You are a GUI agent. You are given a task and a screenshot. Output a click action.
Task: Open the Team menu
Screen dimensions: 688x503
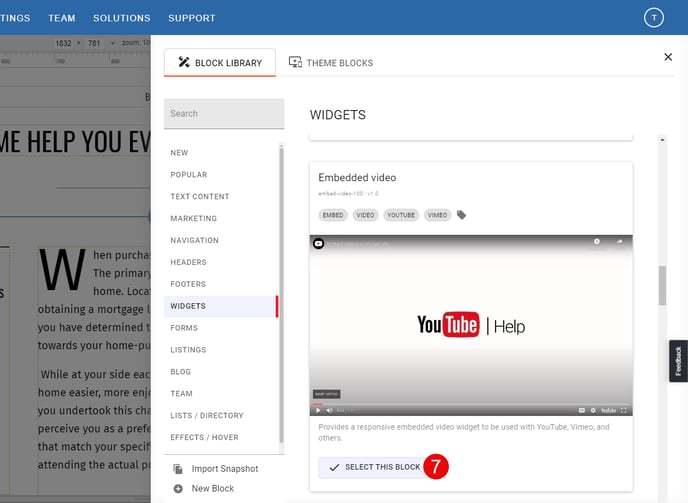click(62, 18)
